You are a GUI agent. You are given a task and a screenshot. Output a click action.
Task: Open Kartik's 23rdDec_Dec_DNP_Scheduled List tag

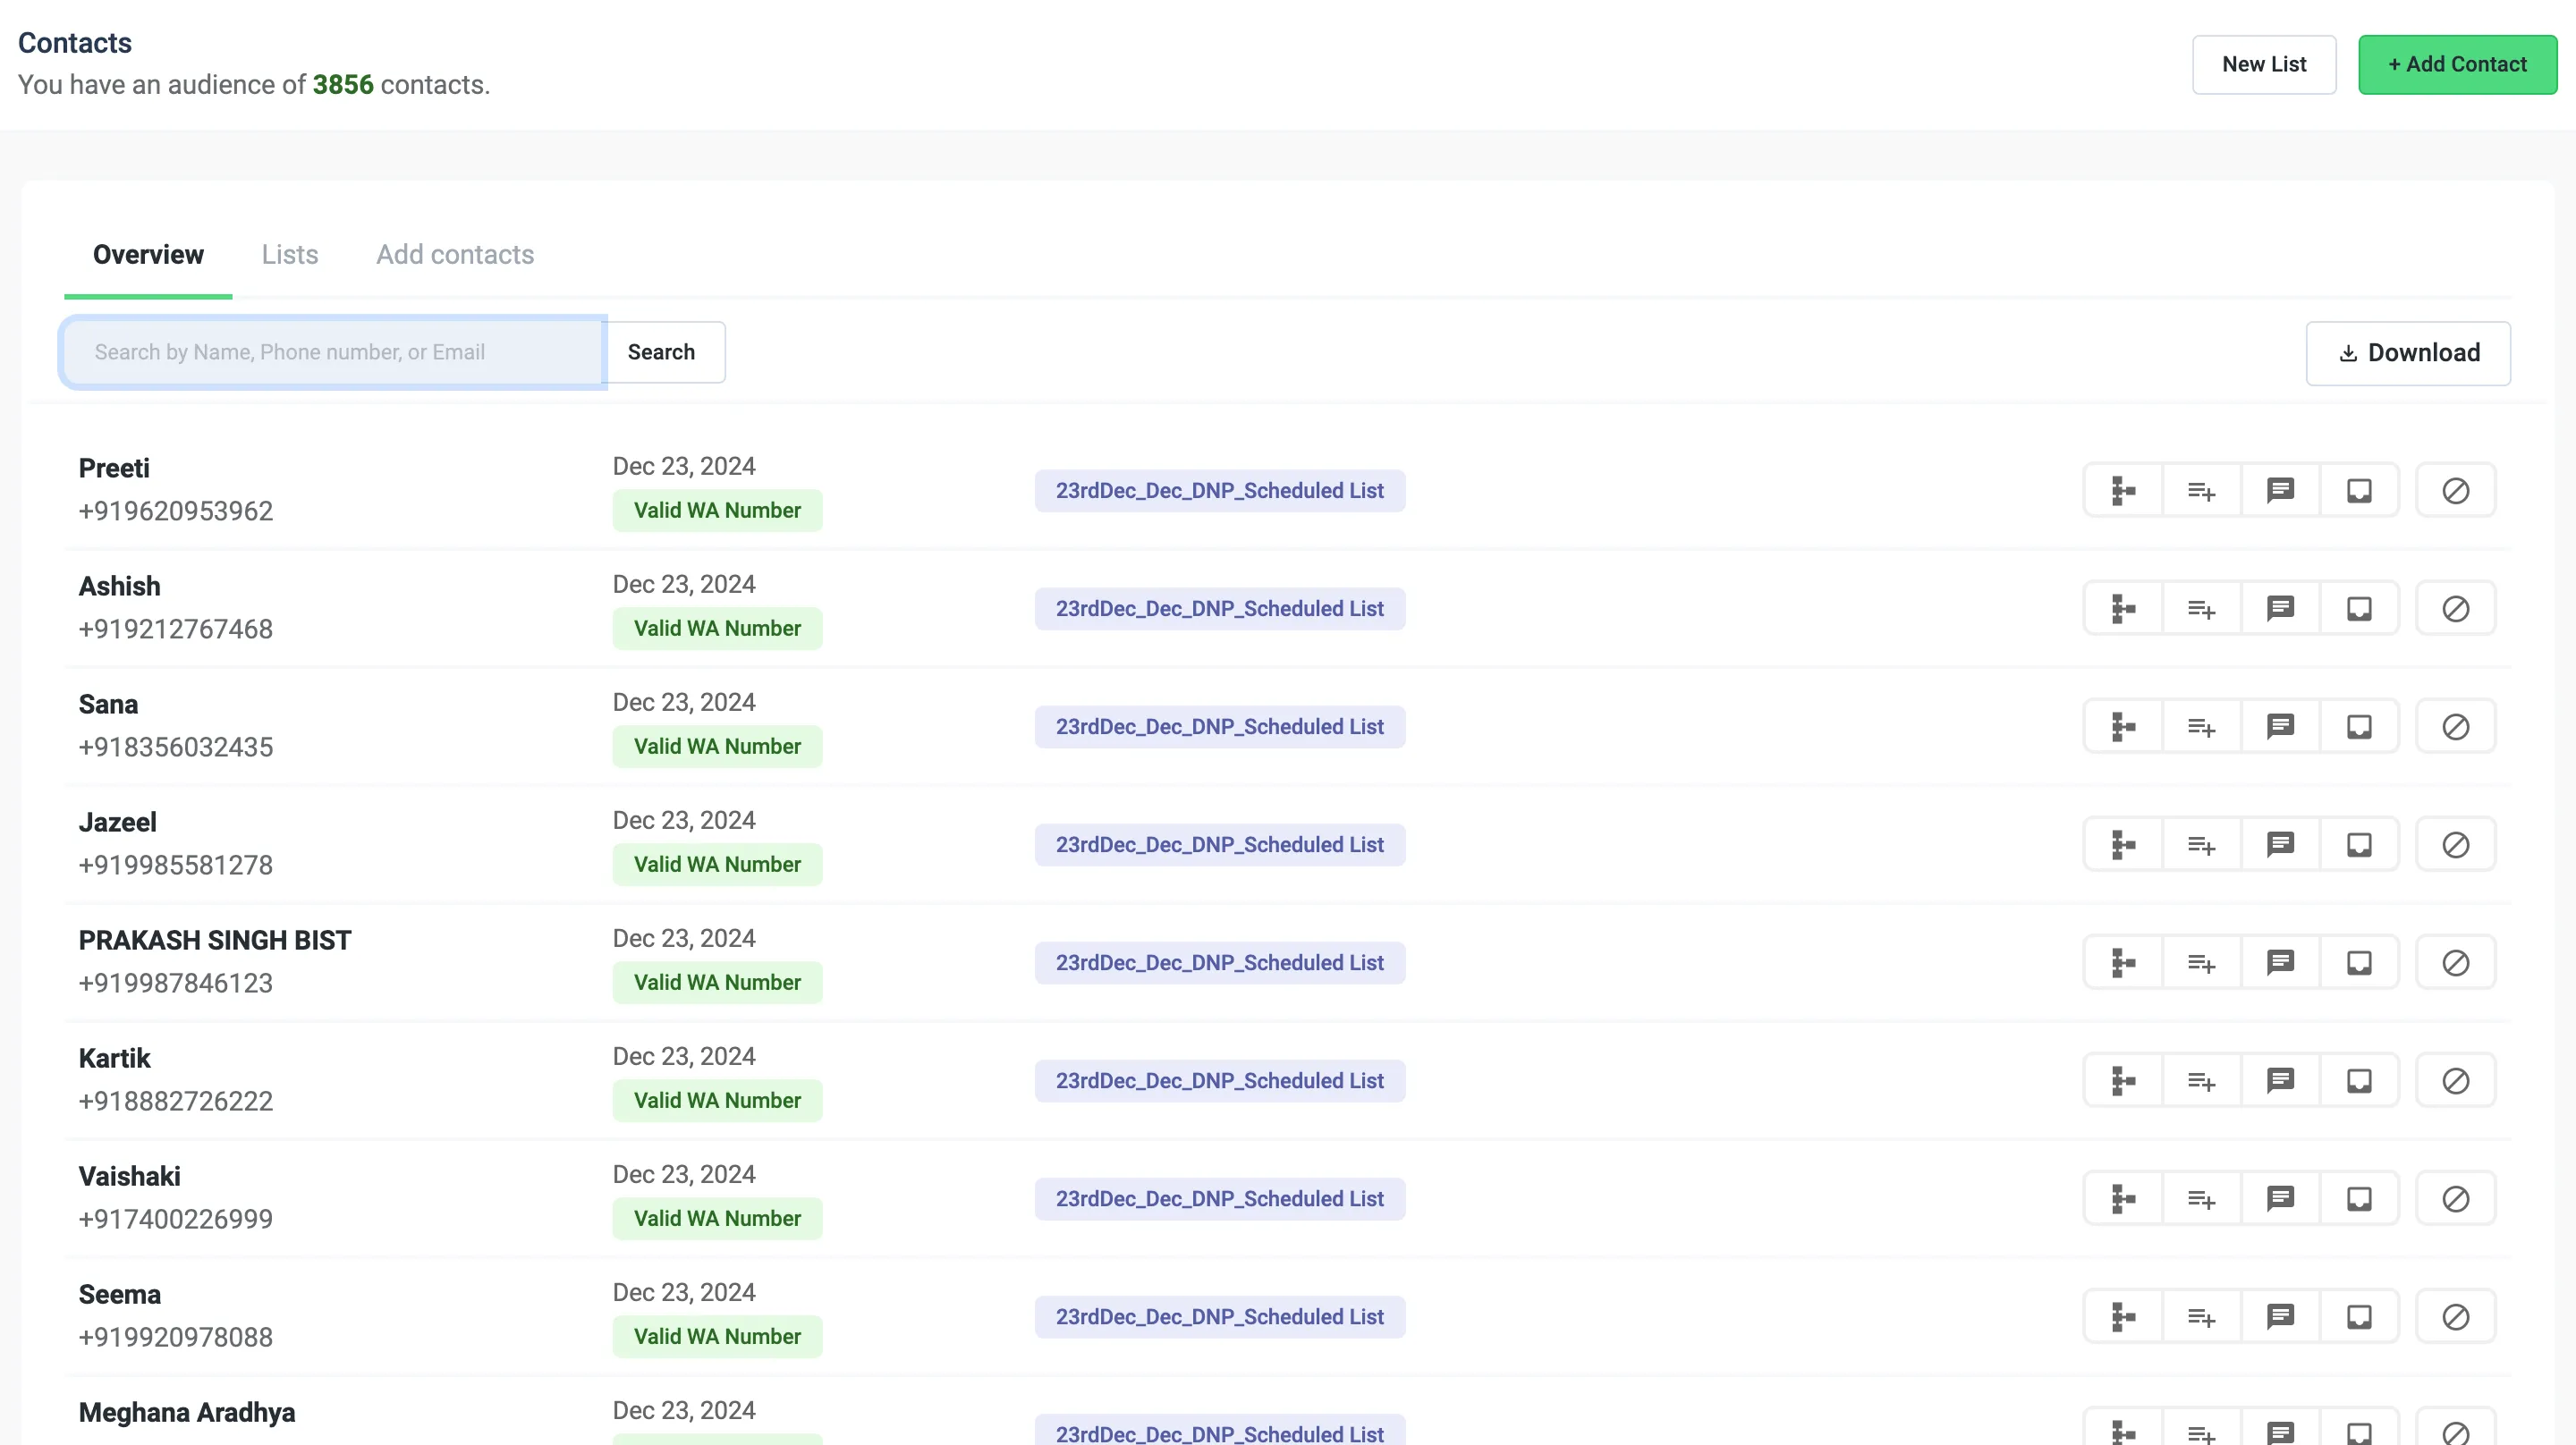(1220, 1081)
